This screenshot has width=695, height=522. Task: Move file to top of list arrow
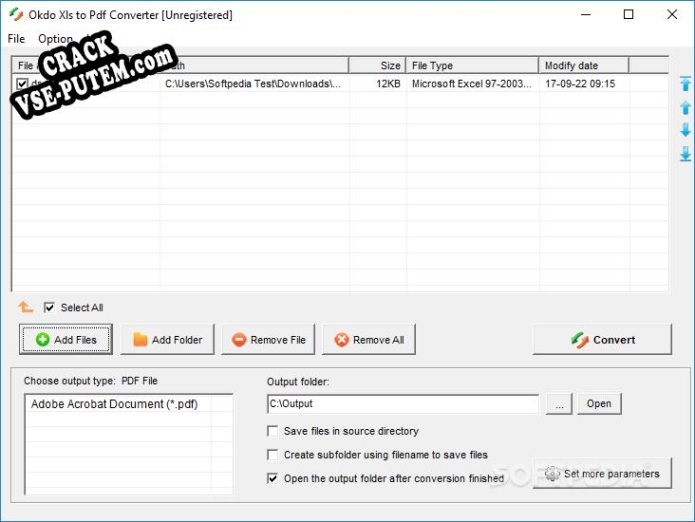tap(685, 84)
